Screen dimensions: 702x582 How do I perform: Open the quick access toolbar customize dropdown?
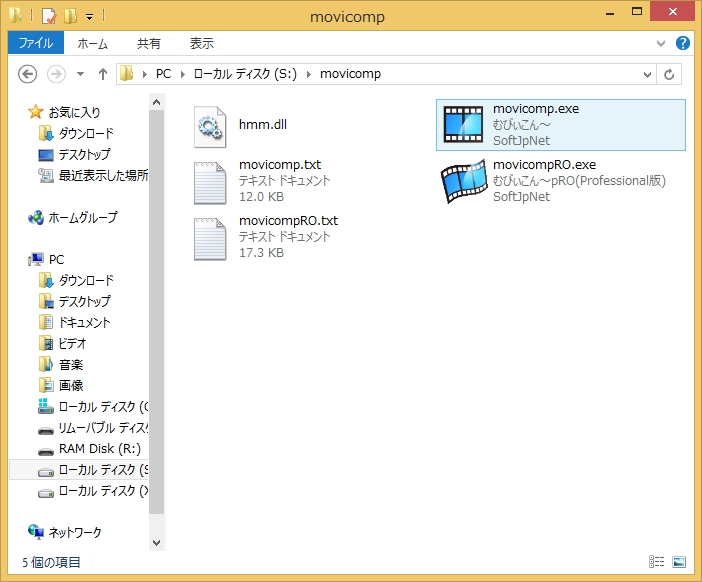[x=90, y=17]
